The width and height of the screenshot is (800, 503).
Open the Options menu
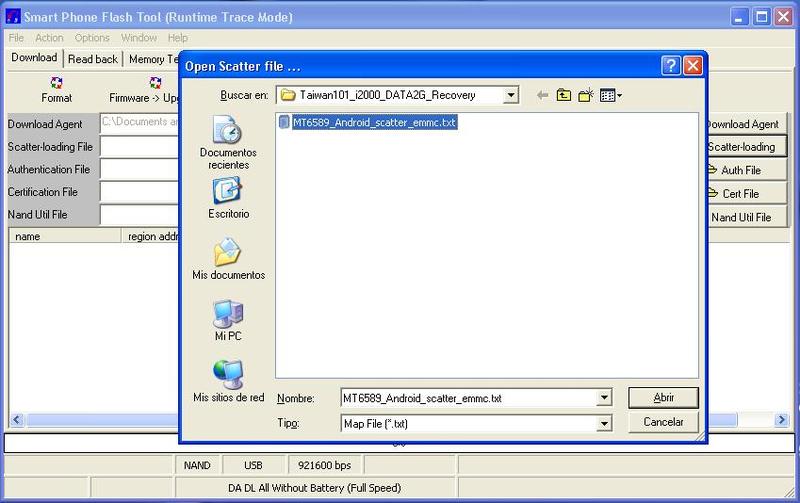[x=92, y=38]
